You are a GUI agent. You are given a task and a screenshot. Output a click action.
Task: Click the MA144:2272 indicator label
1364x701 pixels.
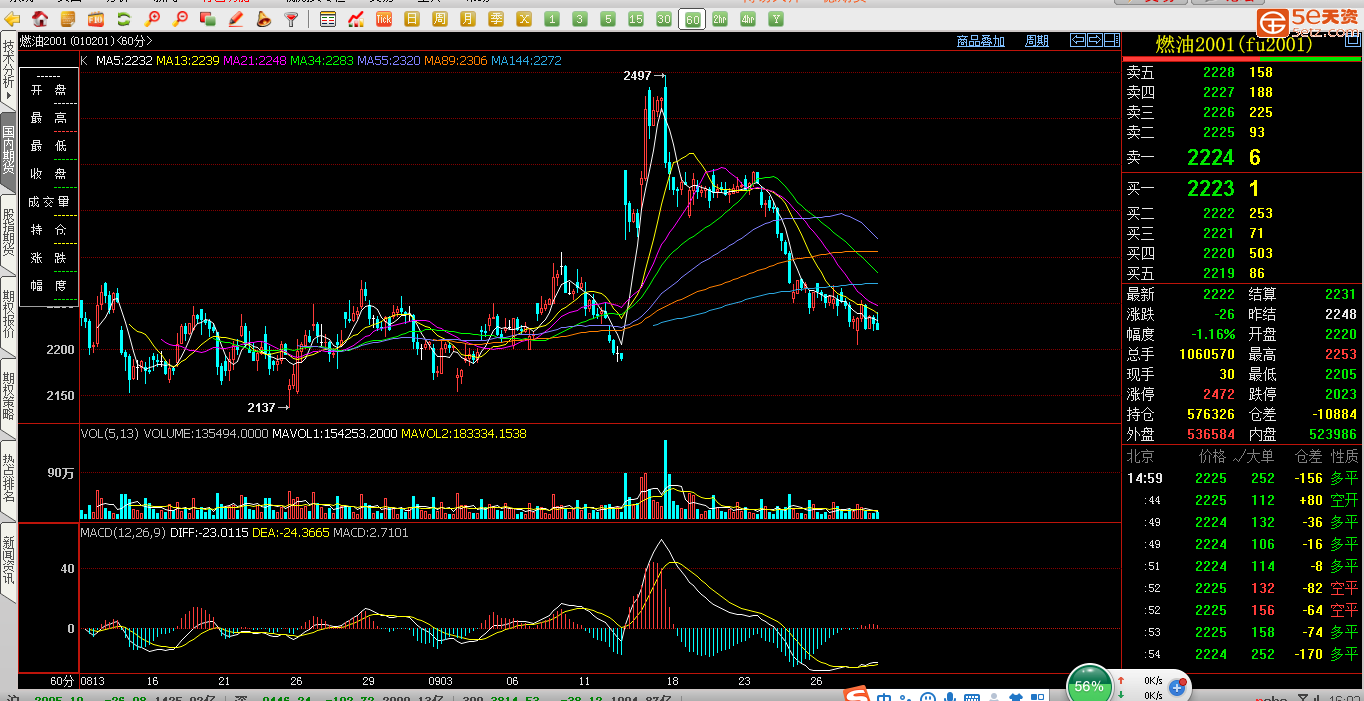tap(526, 61)
